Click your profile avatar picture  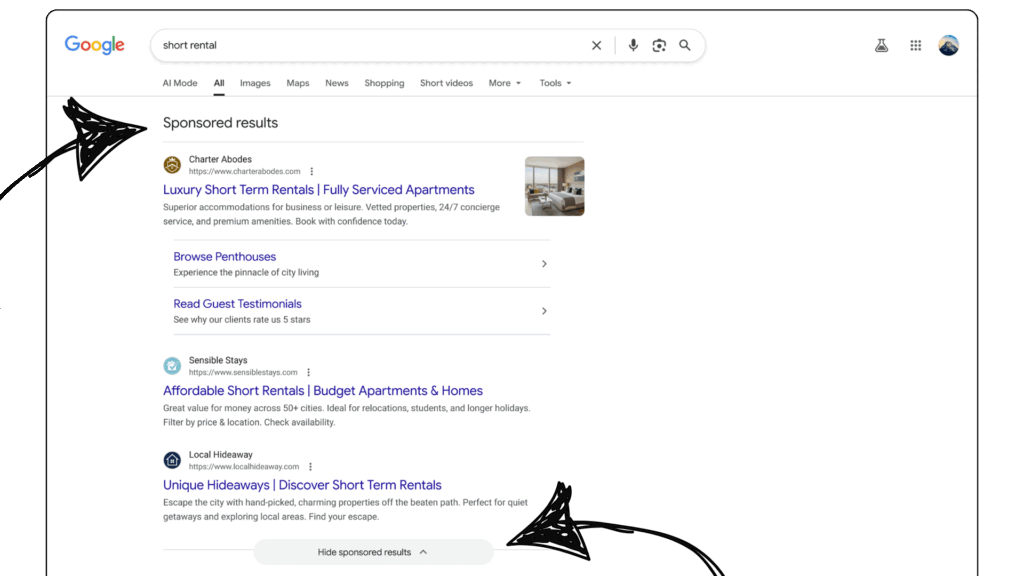click(948, 45)
